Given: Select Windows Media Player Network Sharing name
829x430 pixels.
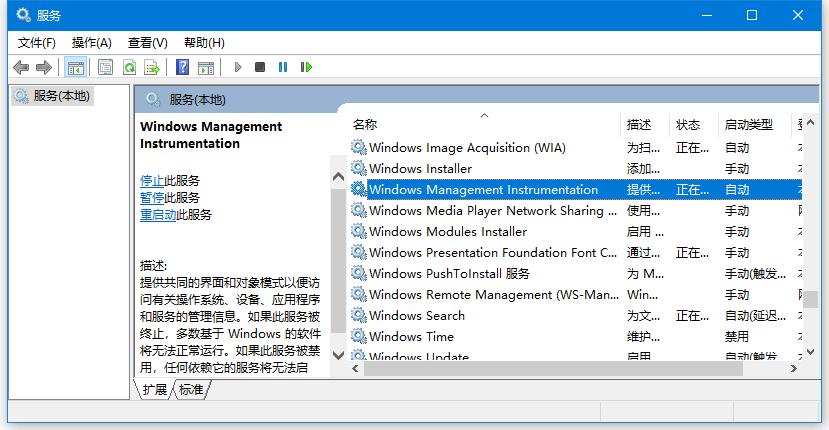Looking at the screenshot, I should (x=493, y=211).
